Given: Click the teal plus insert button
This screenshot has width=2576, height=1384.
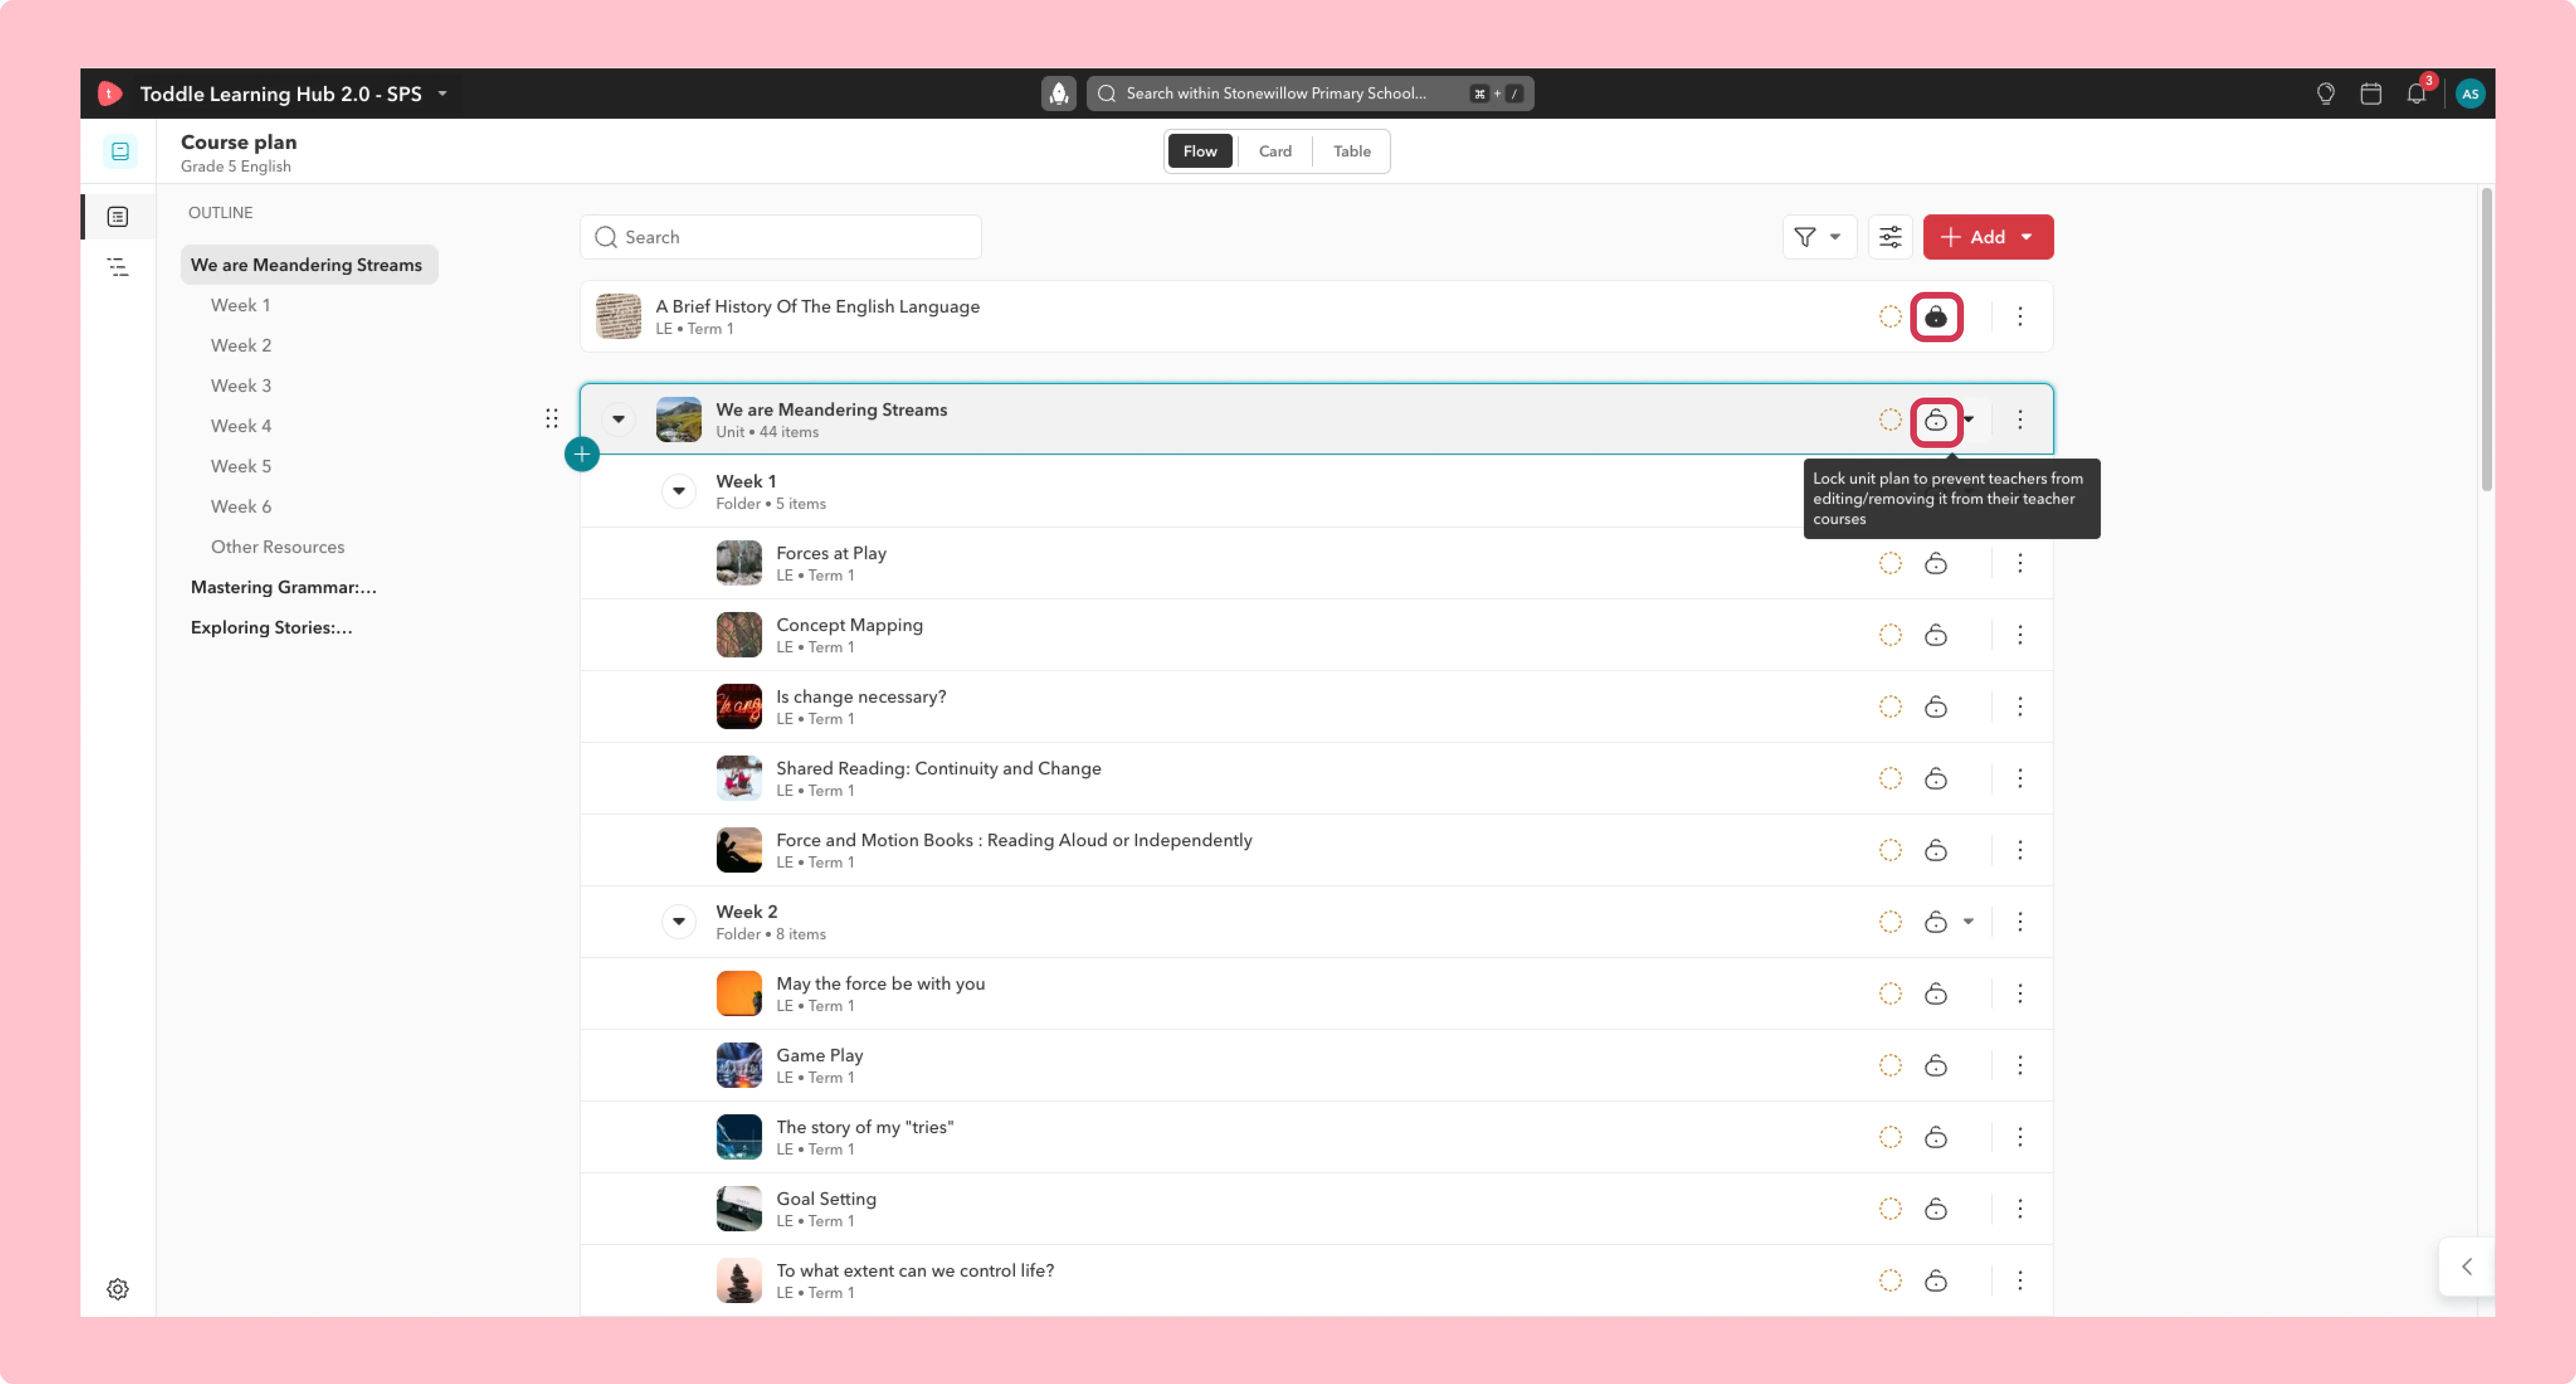Looking at the screenshot, I should pyautogui.click(x=582, y=455).
